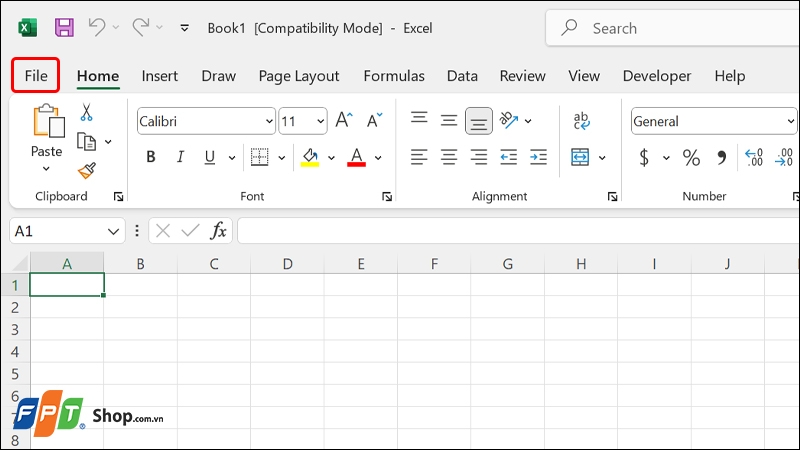Increase font size with large A
The image size is (800, 450).
[344, 120]
